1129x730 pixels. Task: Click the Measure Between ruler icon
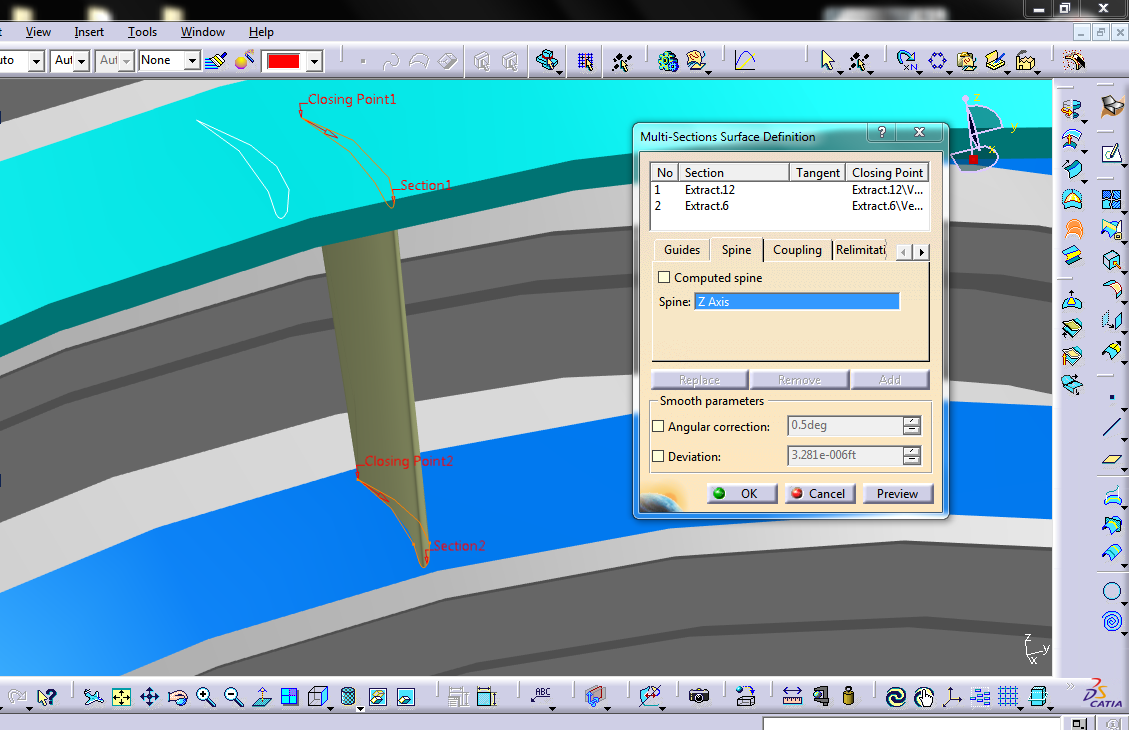point(792,696)
